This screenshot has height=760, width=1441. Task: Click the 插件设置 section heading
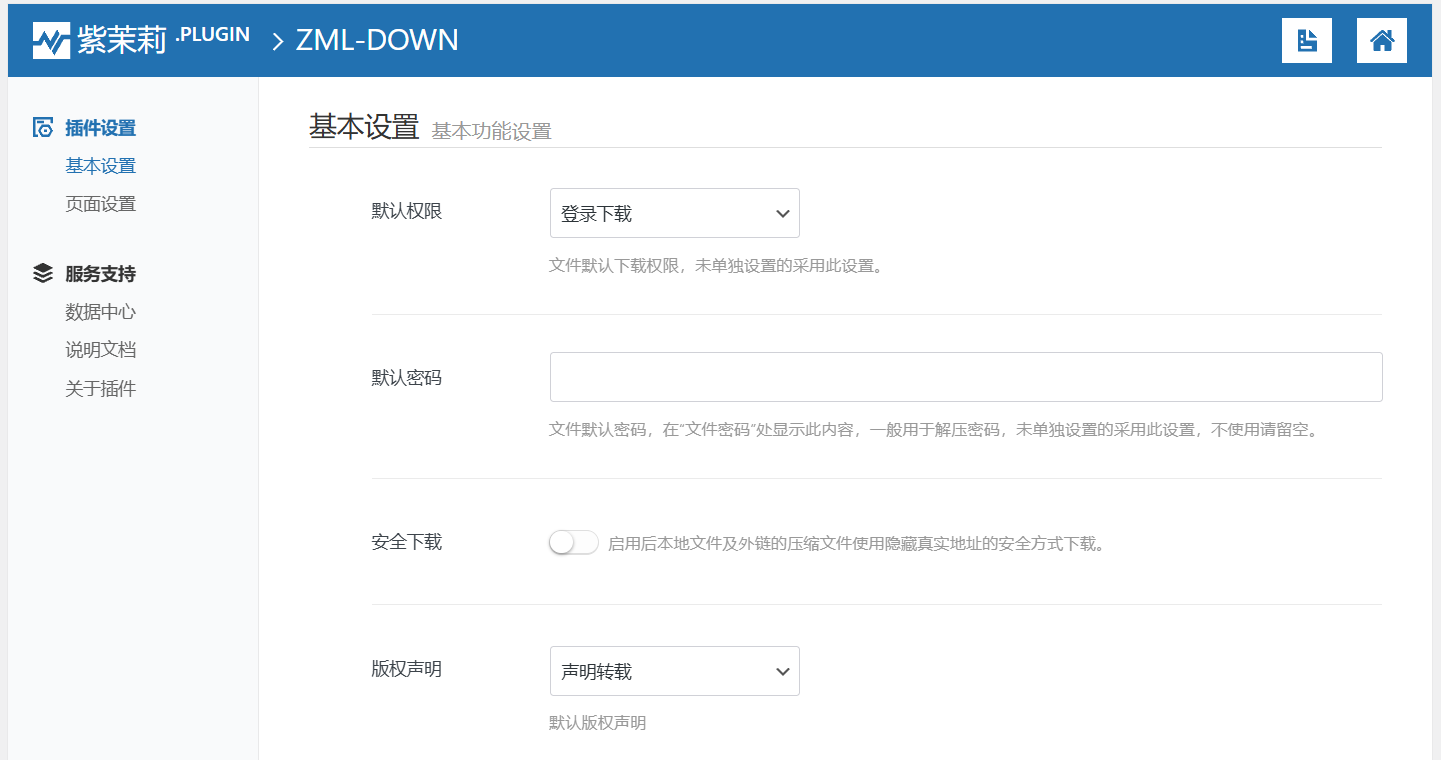click(101, 128)
